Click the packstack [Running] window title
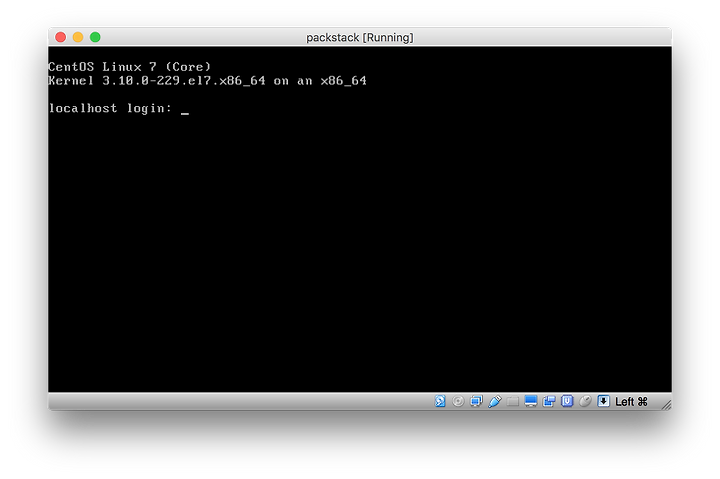The image size is (720, 479). pyautogui.click(x=360, y=37)
